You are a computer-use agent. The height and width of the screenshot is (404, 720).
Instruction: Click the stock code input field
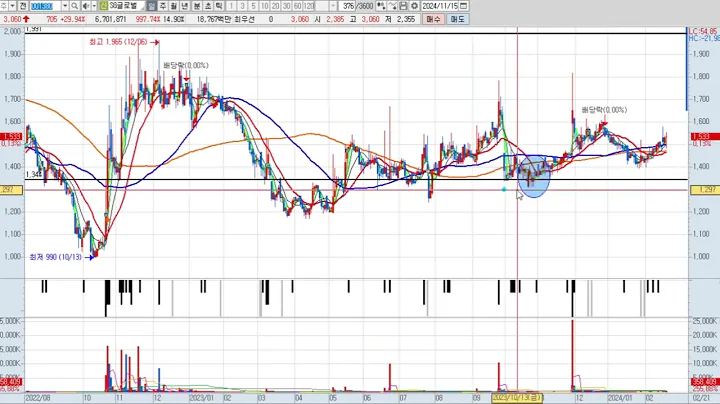pos(45,6)
